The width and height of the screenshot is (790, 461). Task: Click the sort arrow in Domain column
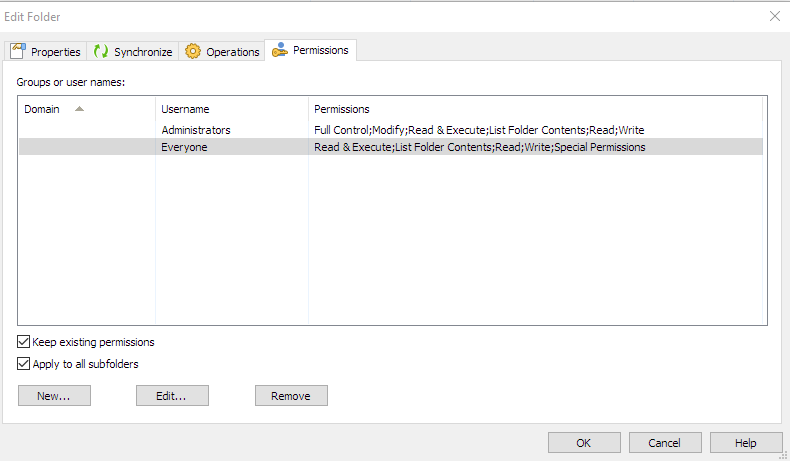tap(80, 109)
